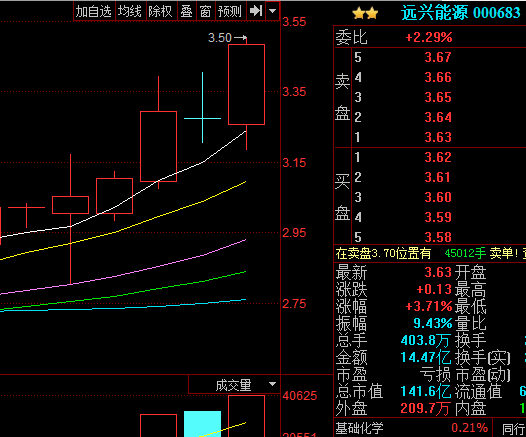Select buy level 5 price 3.58
526x437 pixels.
tap(438, 237)
